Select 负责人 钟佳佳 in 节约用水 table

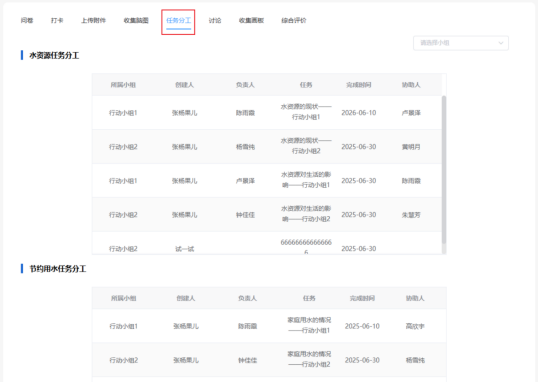247,360
